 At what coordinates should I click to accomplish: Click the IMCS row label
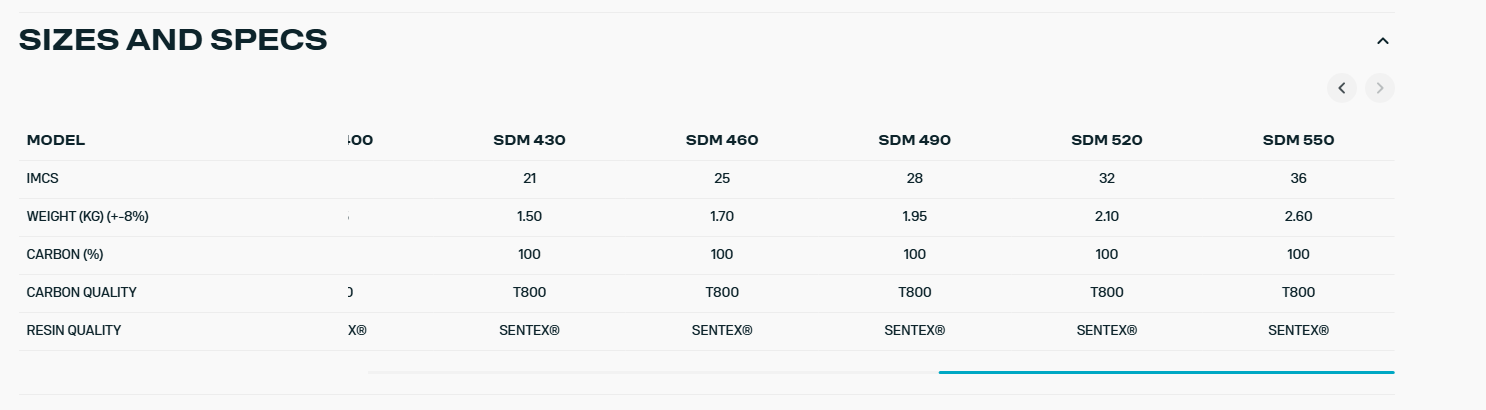(43, 178)
